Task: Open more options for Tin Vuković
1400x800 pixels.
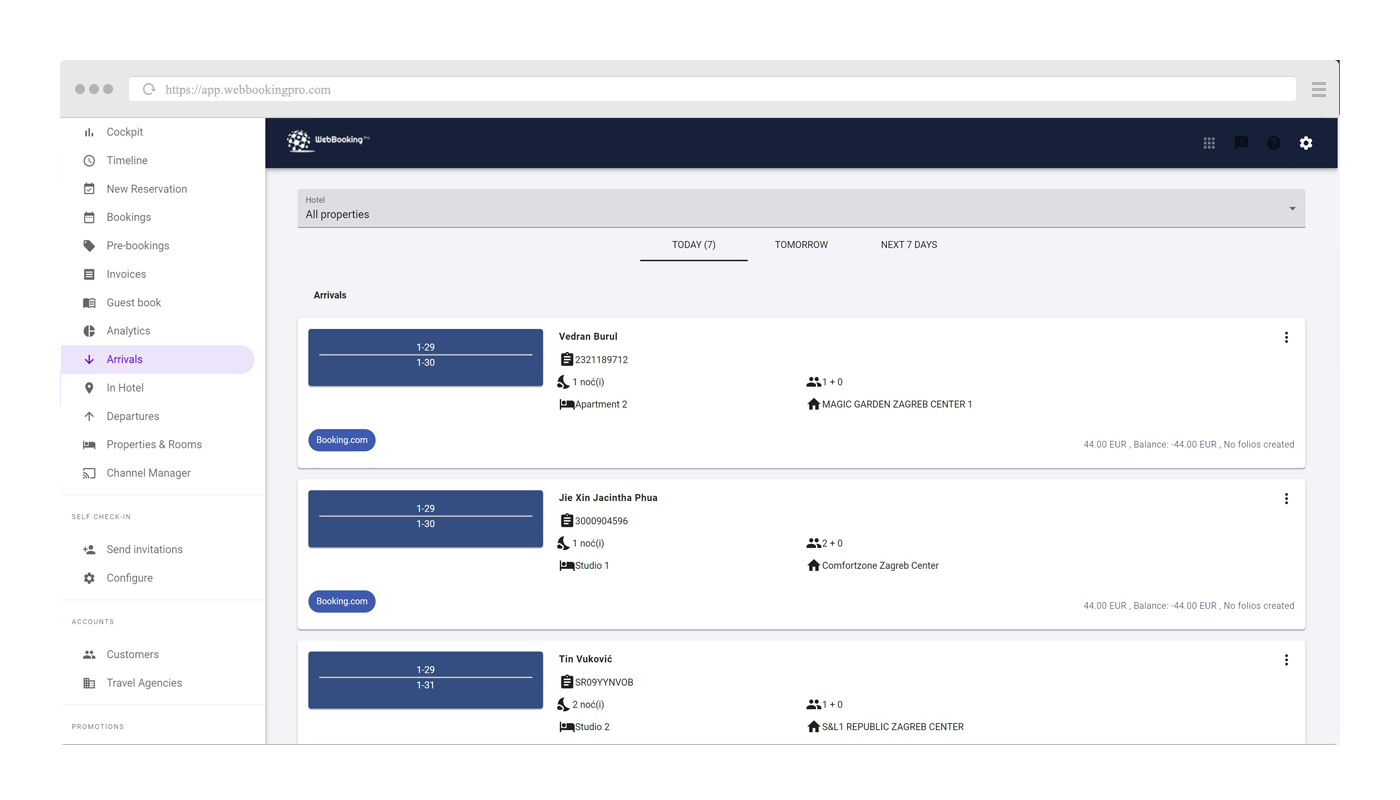Action: coord(1286,660)
